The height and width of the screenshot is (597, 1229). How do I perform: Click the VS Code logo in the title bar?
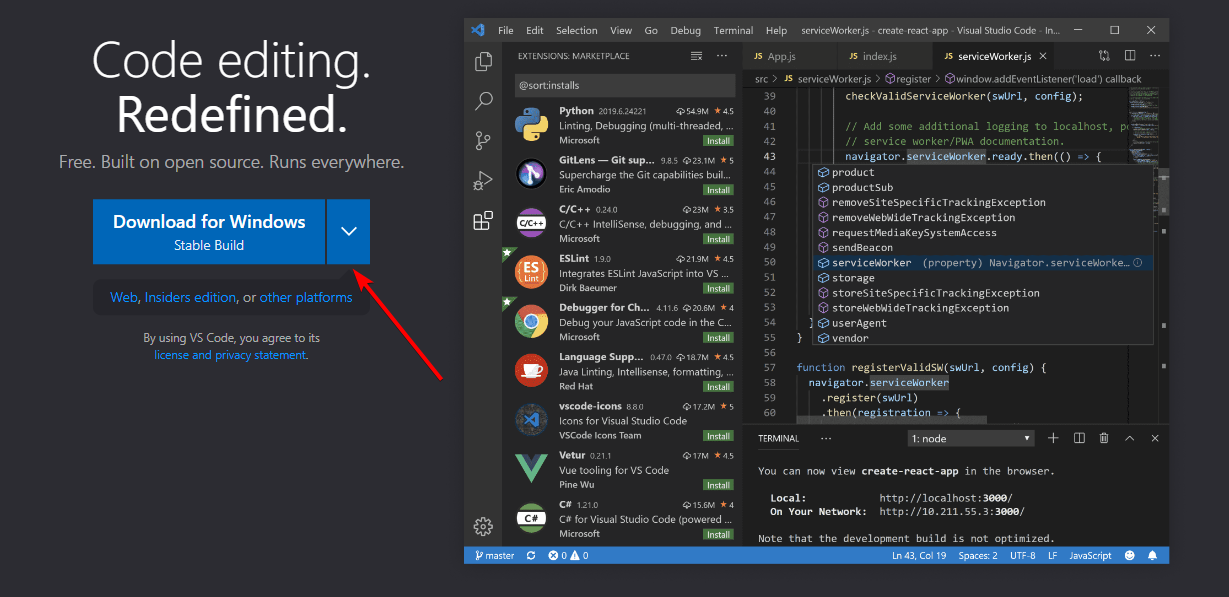pos(478,30)
